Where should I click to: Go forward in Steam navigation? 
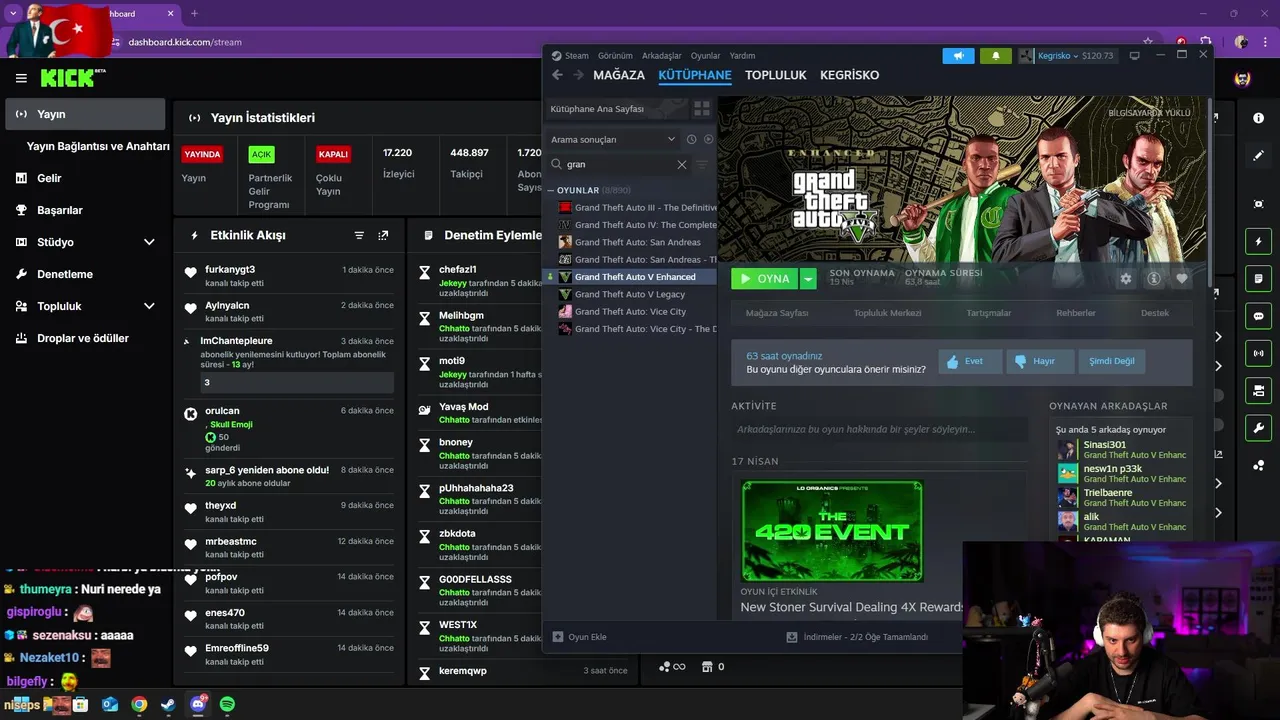pos(577,75)
